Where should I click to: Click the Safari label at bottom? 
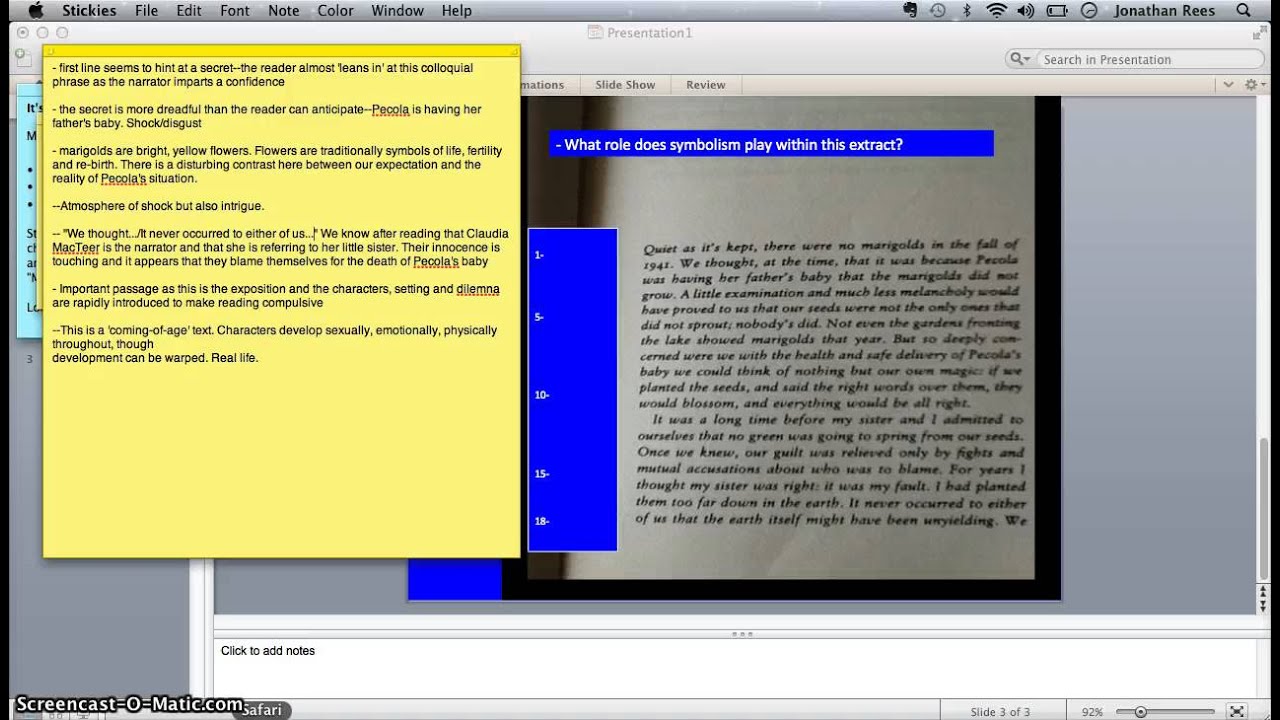(263, 710)
